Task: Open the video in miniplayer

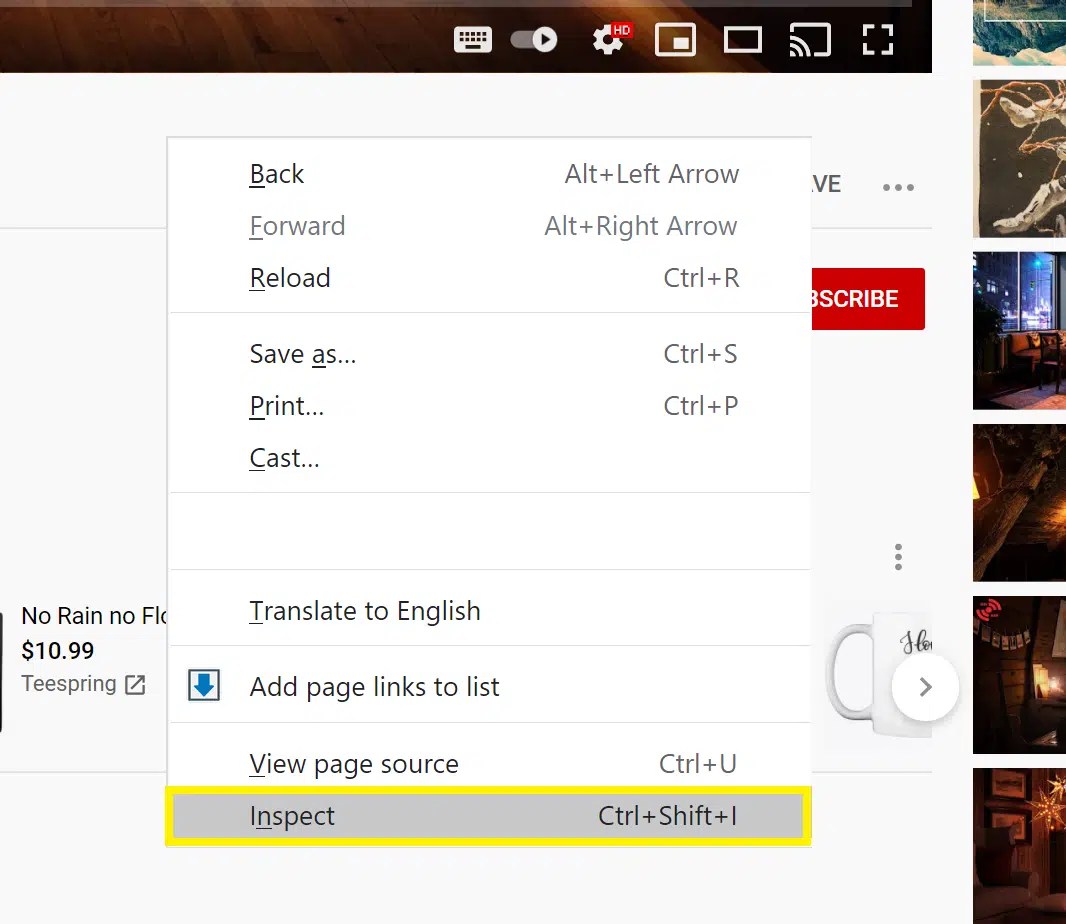Action: coord(676,40)
